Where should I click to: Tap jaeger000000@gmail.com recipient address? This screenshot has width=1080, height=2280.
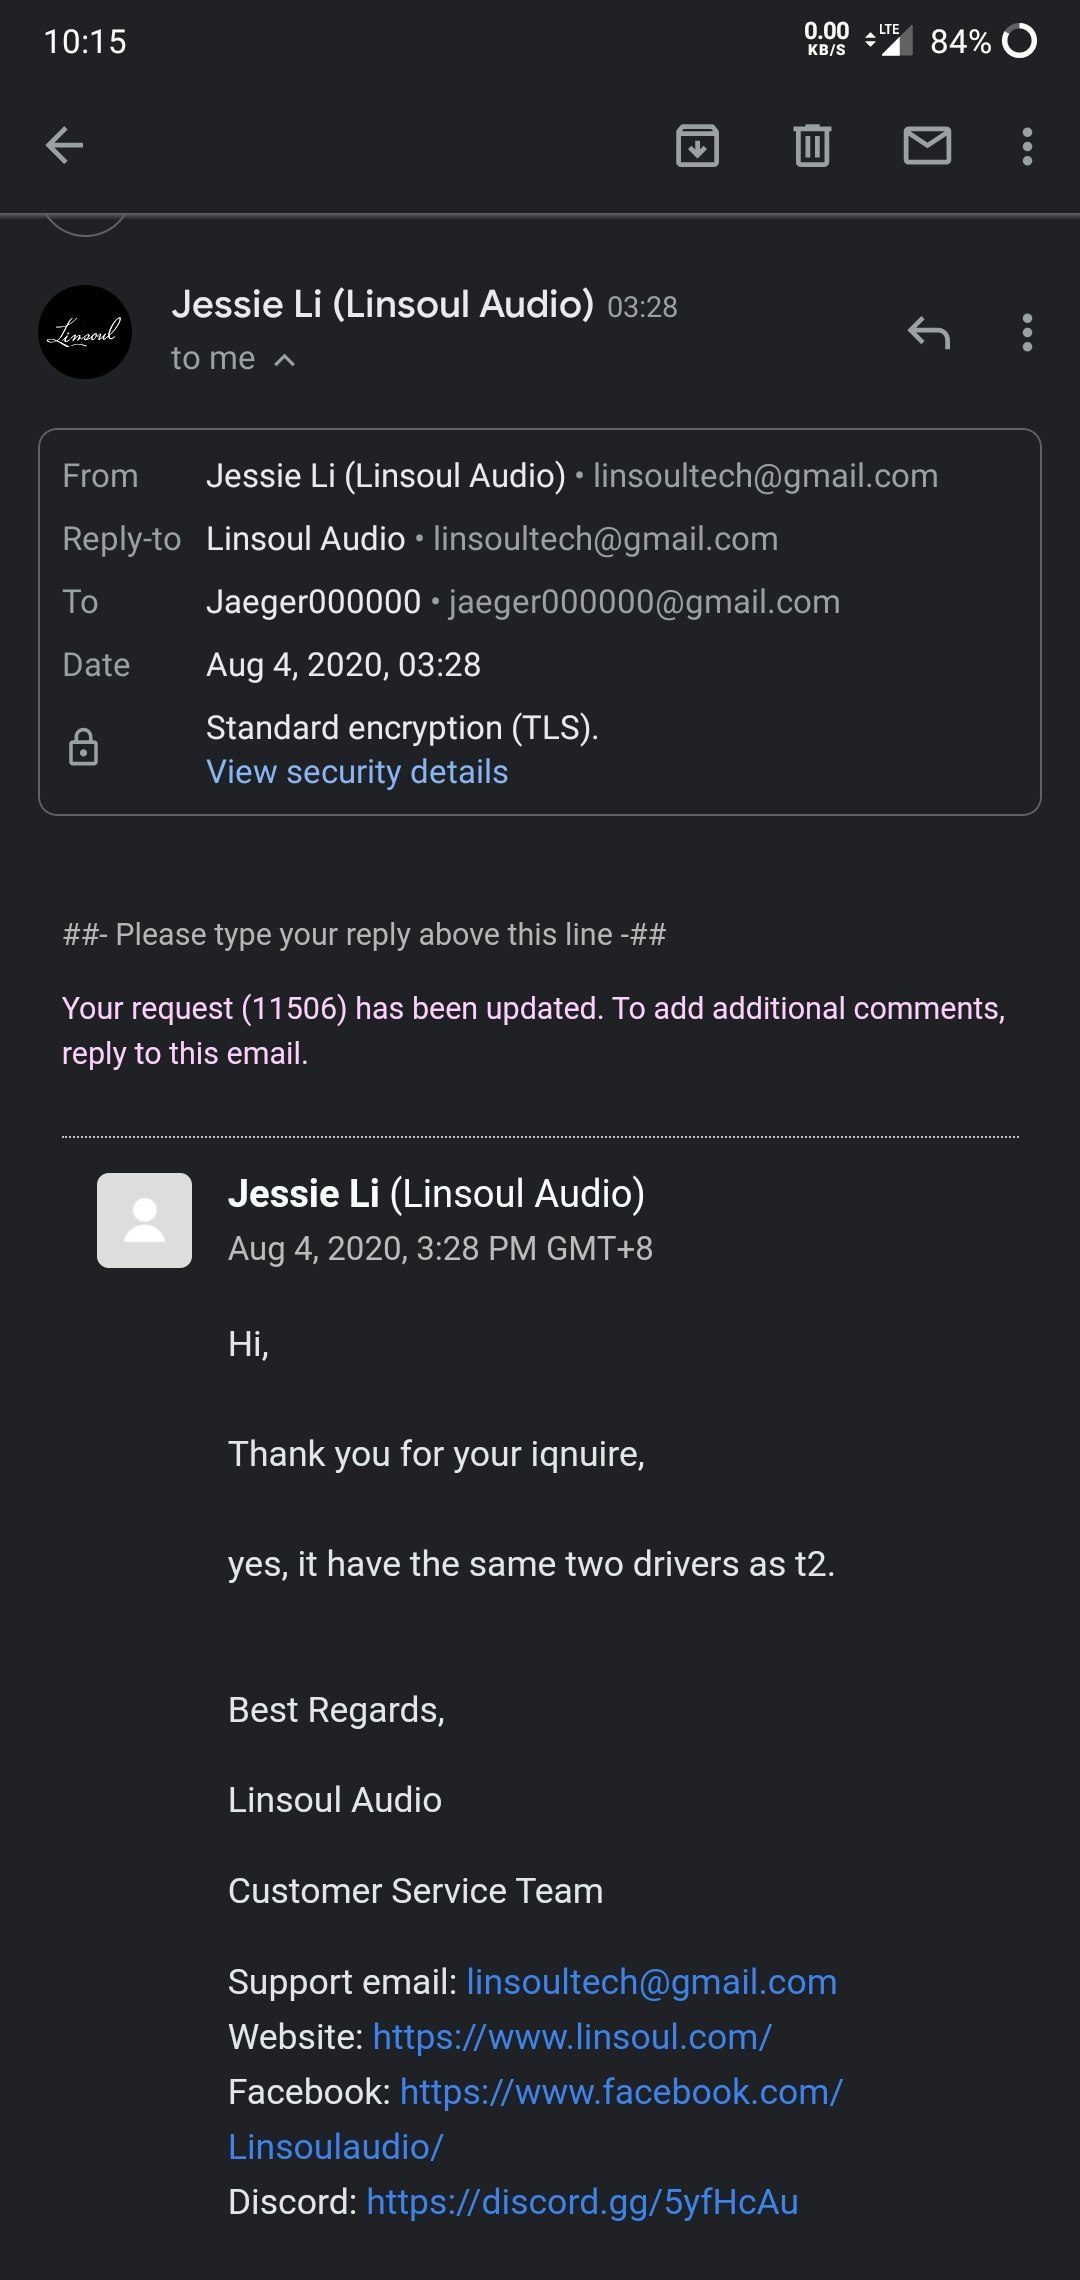644,602
